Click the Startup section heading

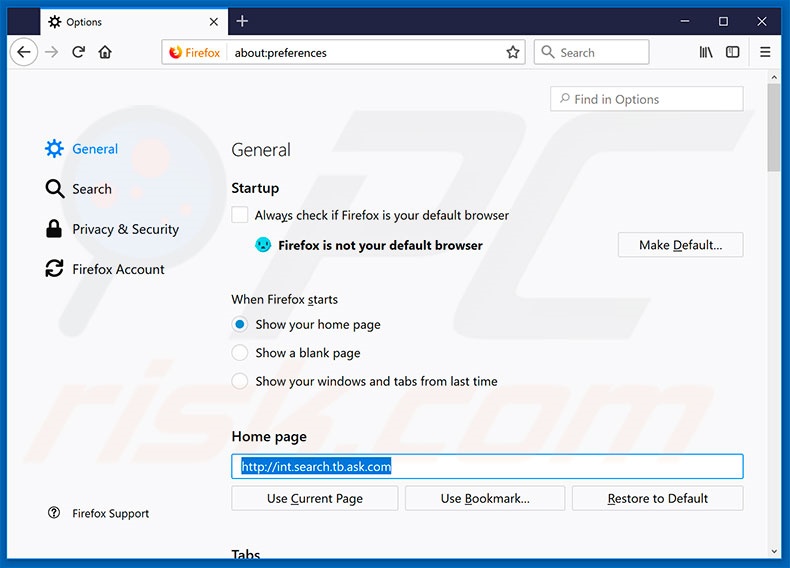255,188
